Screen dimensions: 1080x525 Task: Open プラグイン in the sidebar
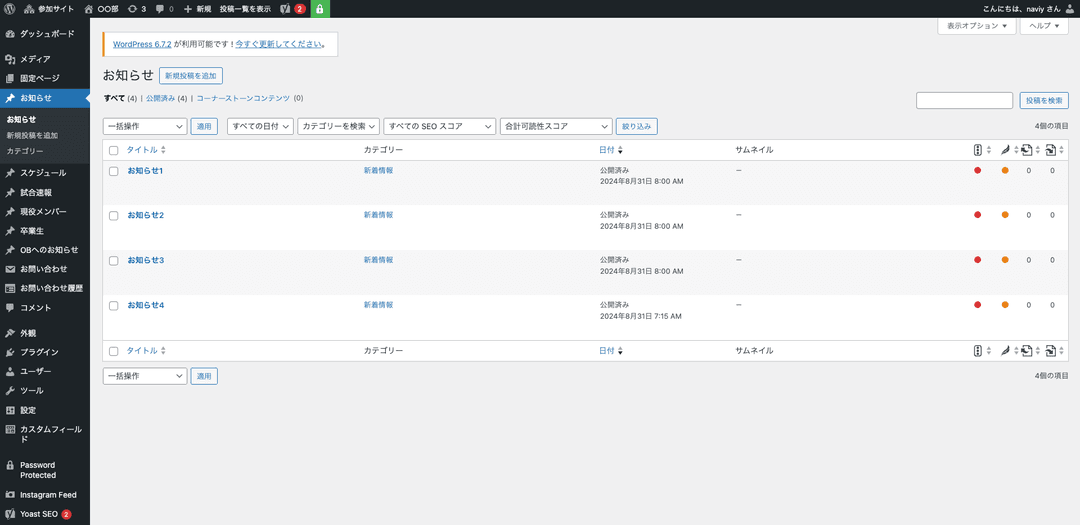[x=45, y=352]
